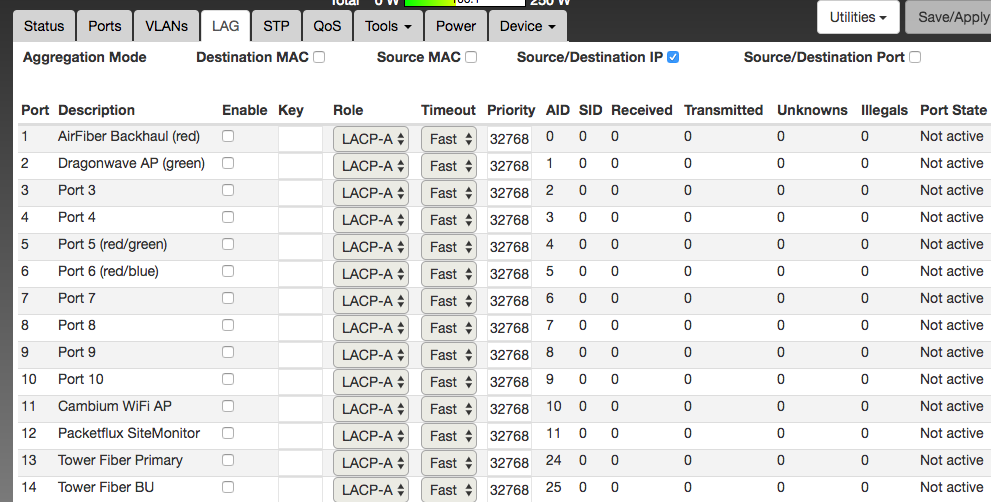Enable LAG on AirFiber Backhaul port
This screenshot has height=502, width=991.
point(228,136)
